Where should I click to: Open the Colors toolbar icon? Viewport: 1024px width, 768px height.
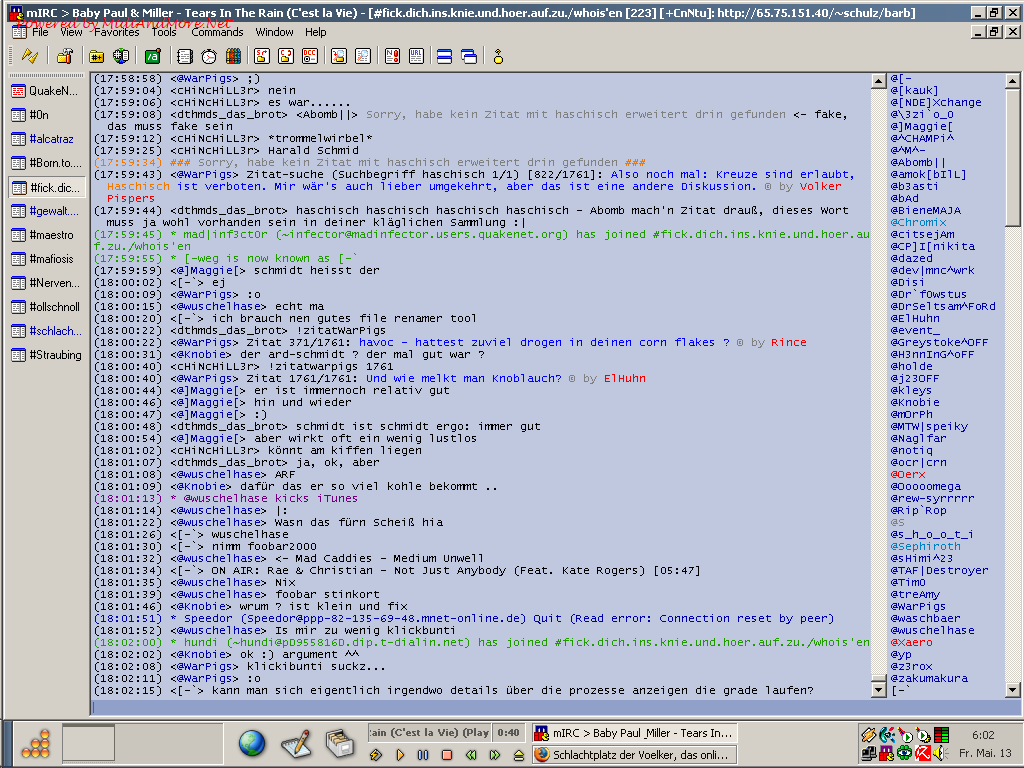(x=233, y=56)
